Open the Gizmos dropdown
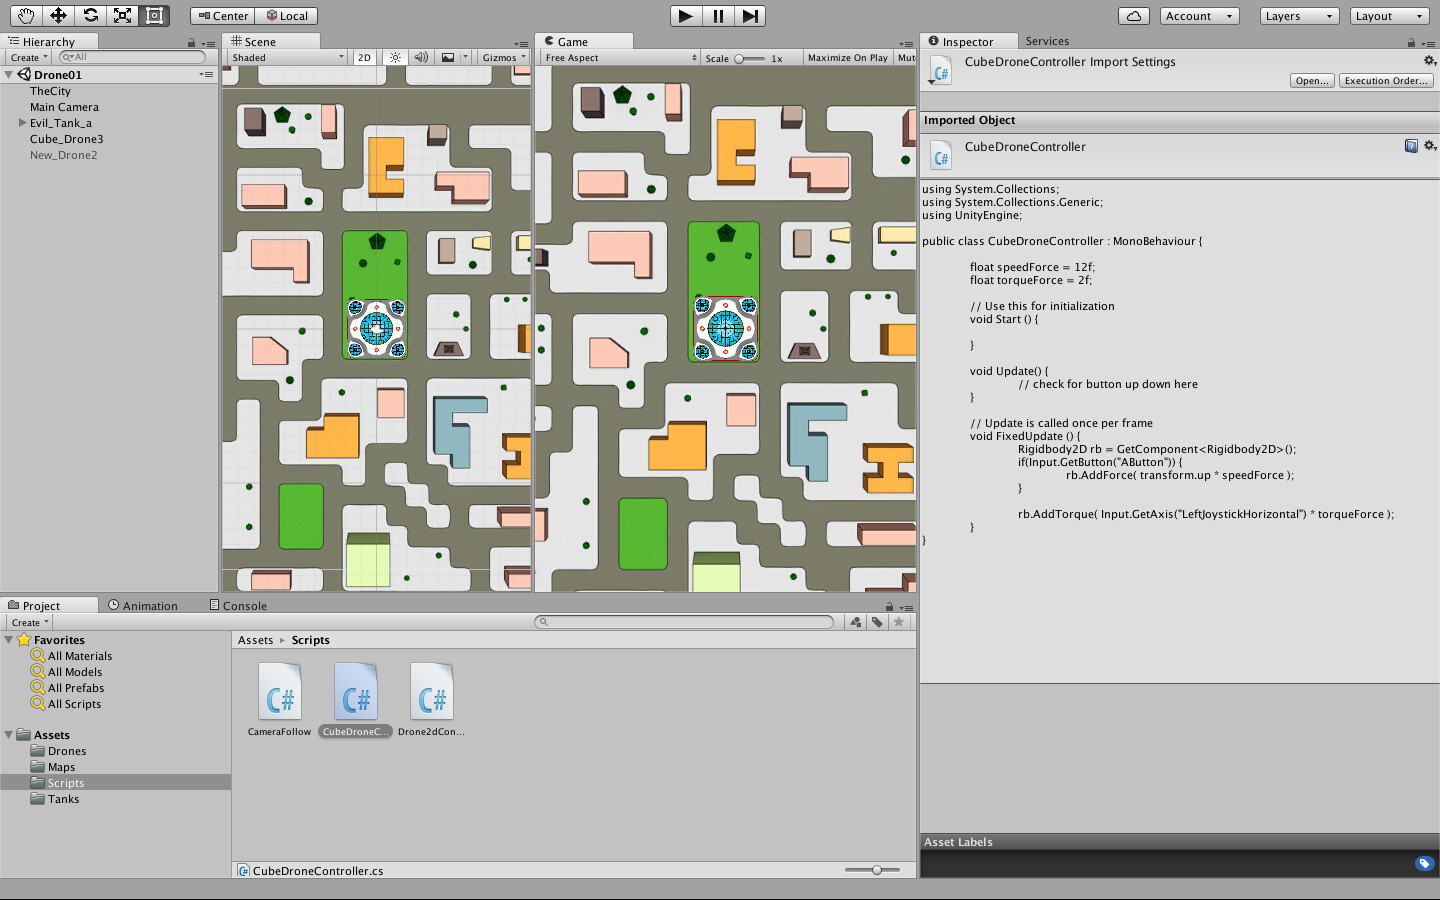This screenshot has height=900, width=1440. click(x=501, y=57)
